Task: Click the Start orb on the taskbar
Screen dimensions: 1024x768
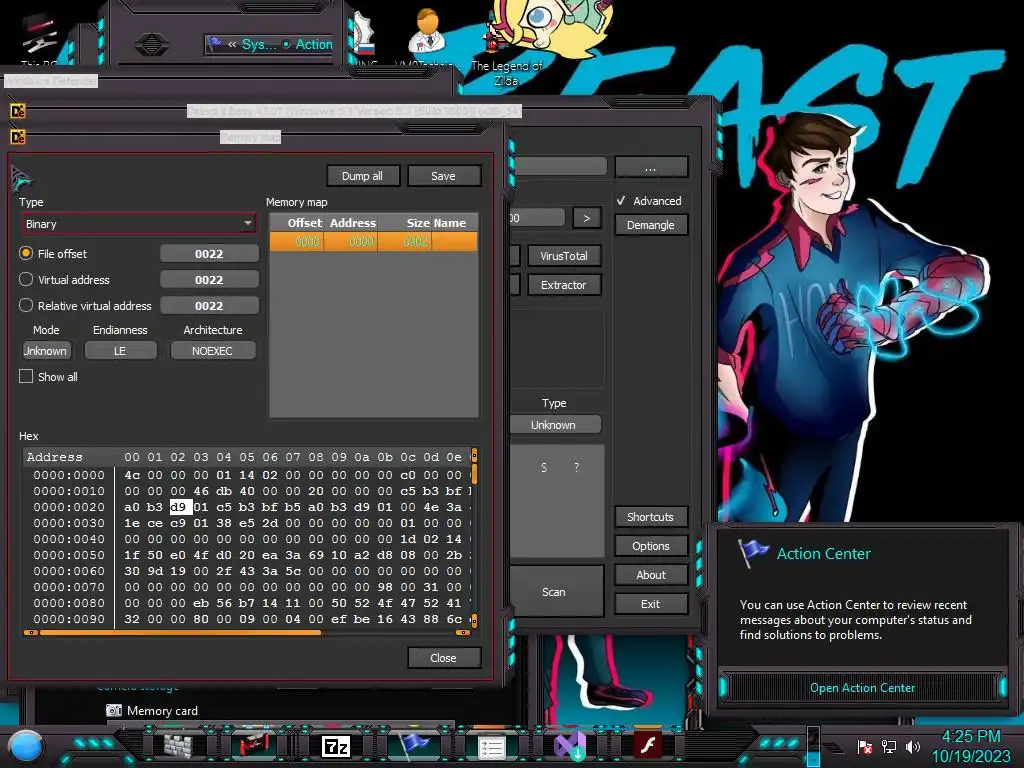Action: [x=25, y=746]
